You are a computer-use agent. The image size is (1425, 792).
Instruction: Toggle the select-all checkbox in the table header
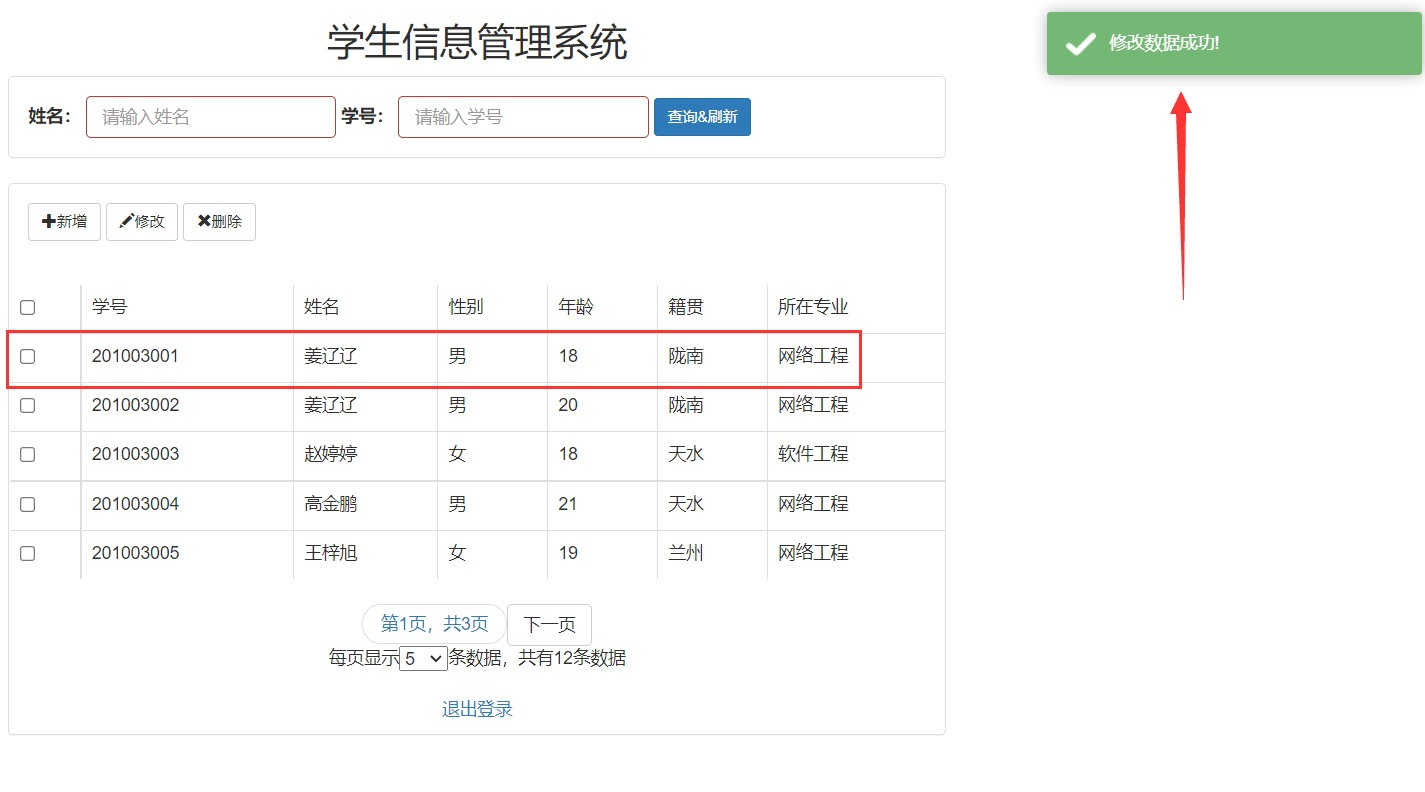click(x=28, y=307)
